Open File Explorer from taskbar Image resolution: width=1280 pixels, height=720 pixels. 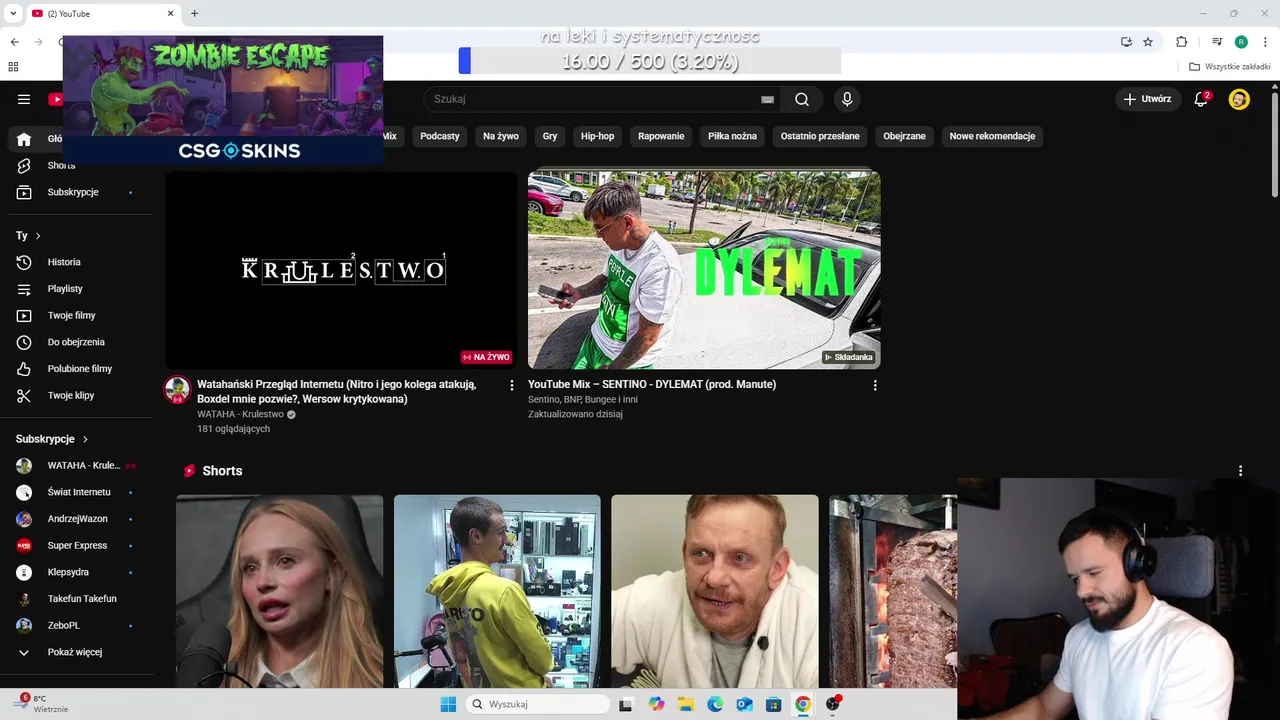point(686,704)
